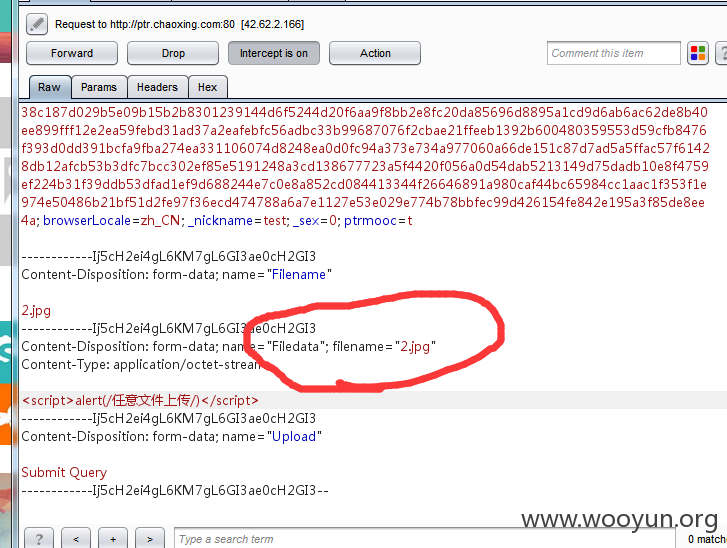Image resolution: width=727 pixels, height=548 pixels.
Task: Switch to the Params tab
Action: (x=99, y=87)
